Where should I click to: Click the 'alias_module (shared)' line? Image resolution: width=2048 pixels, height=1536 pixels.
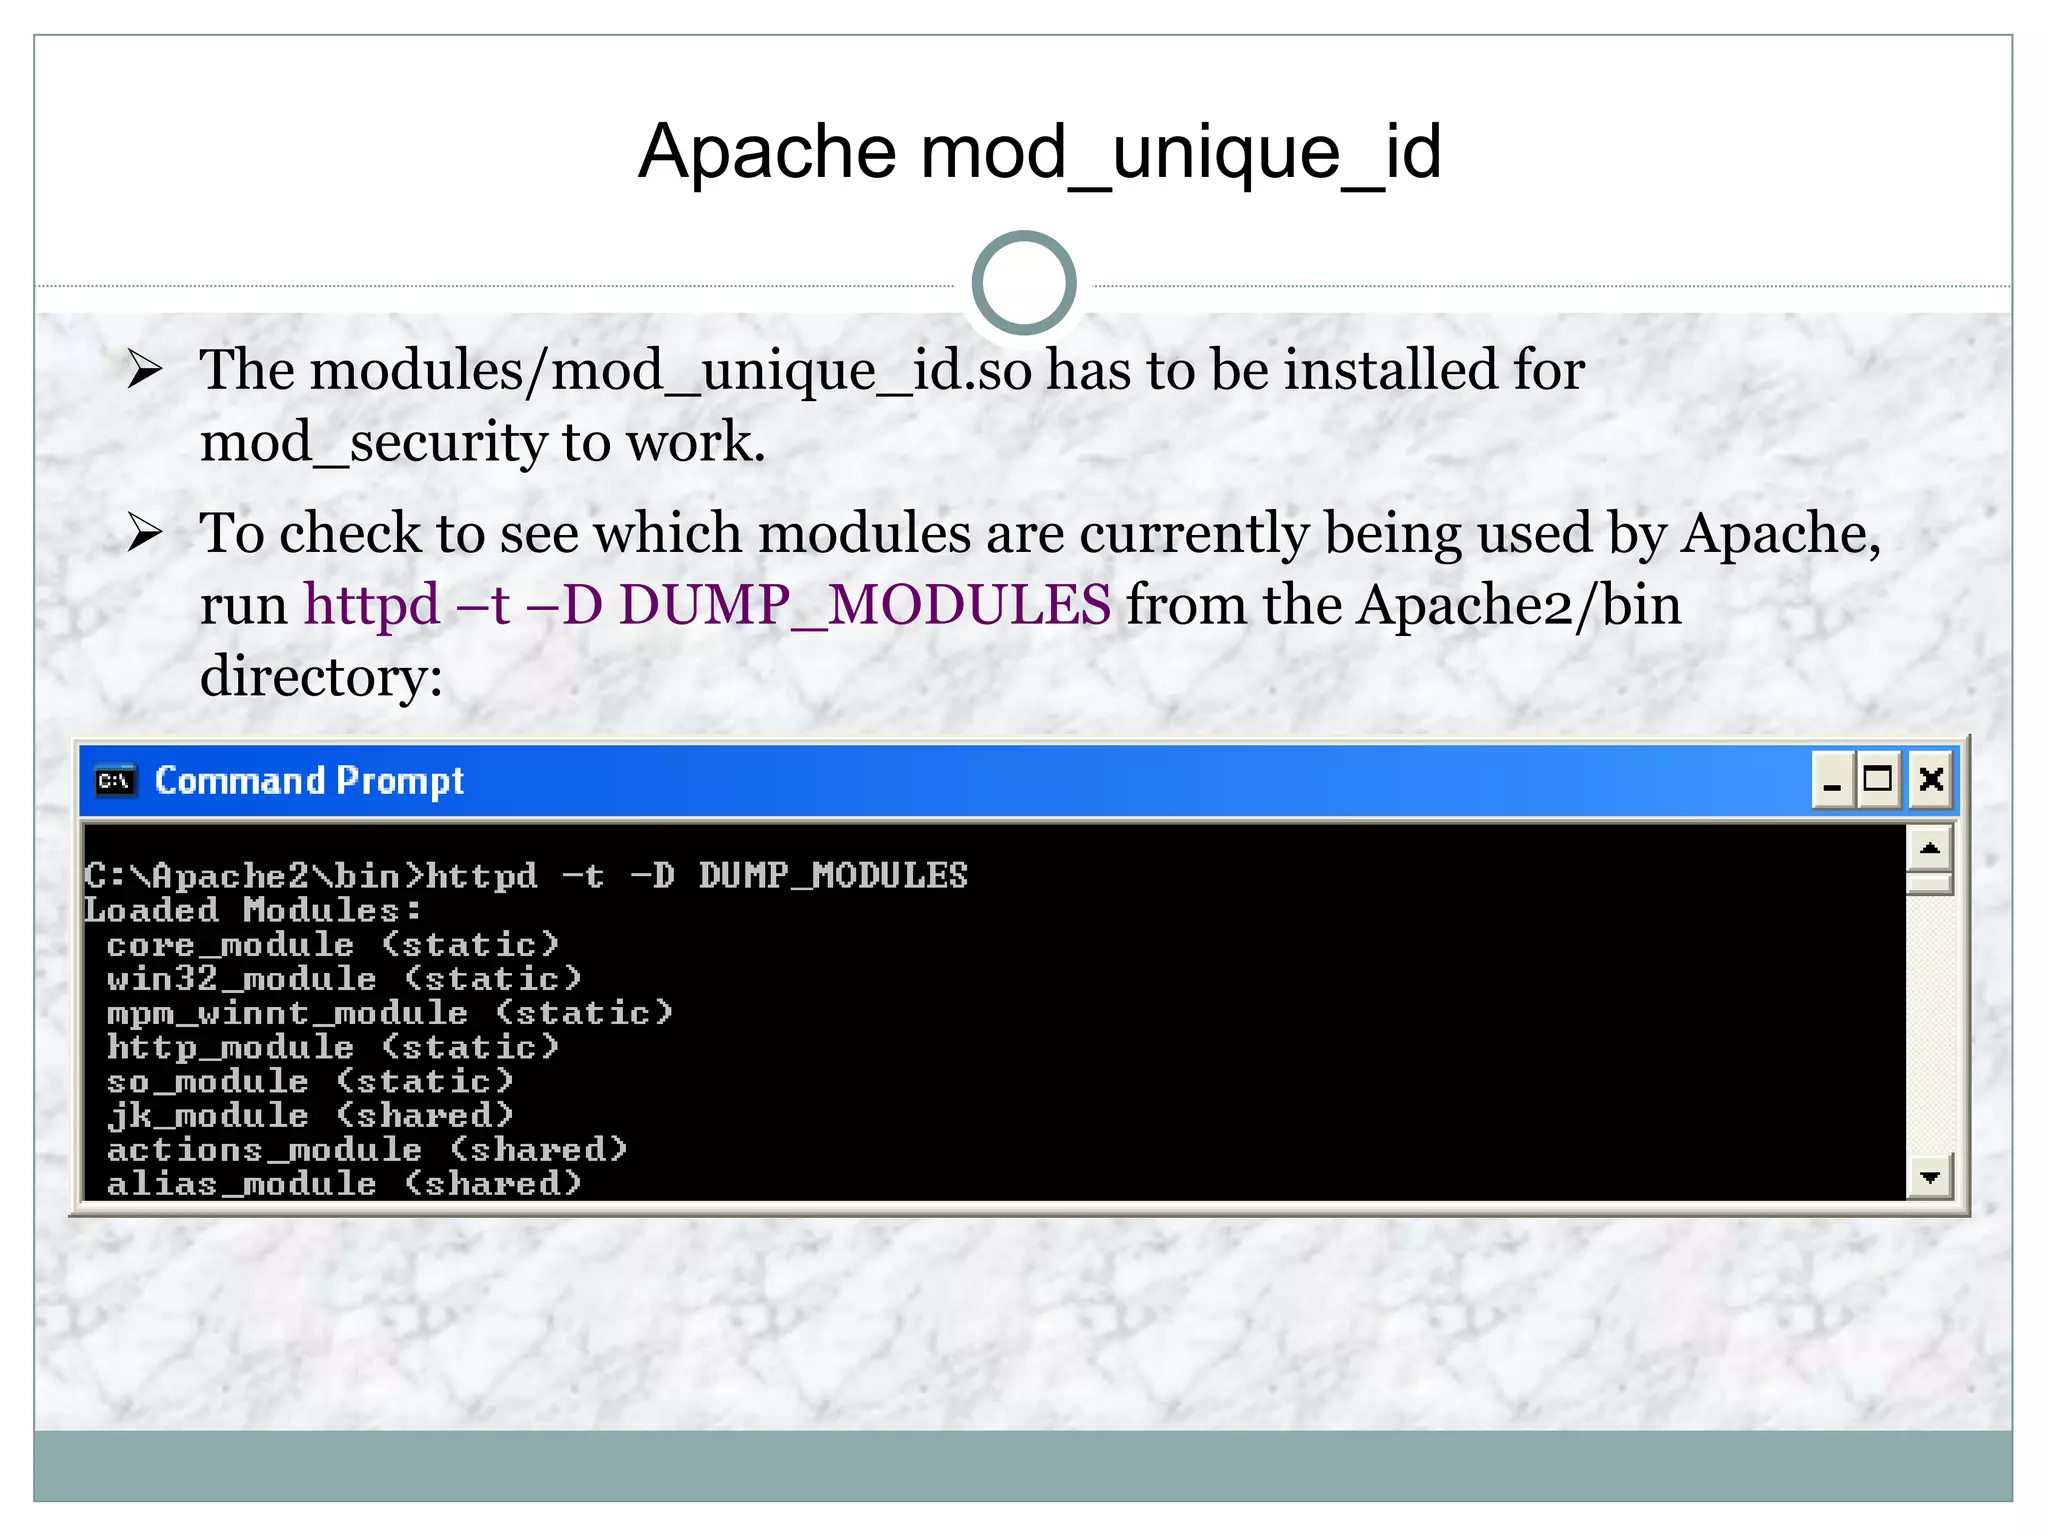(x=344, y=1183)
